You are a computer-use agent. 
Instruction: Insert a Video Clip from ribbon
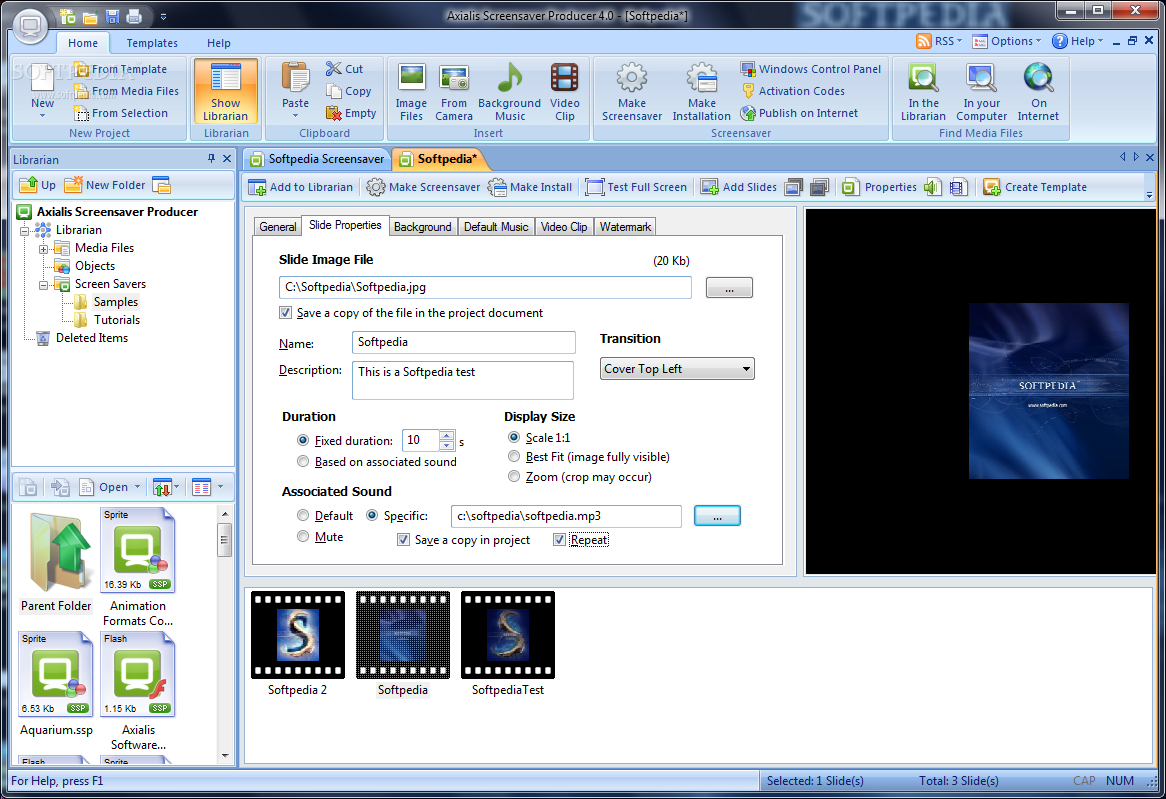(564, 92)
